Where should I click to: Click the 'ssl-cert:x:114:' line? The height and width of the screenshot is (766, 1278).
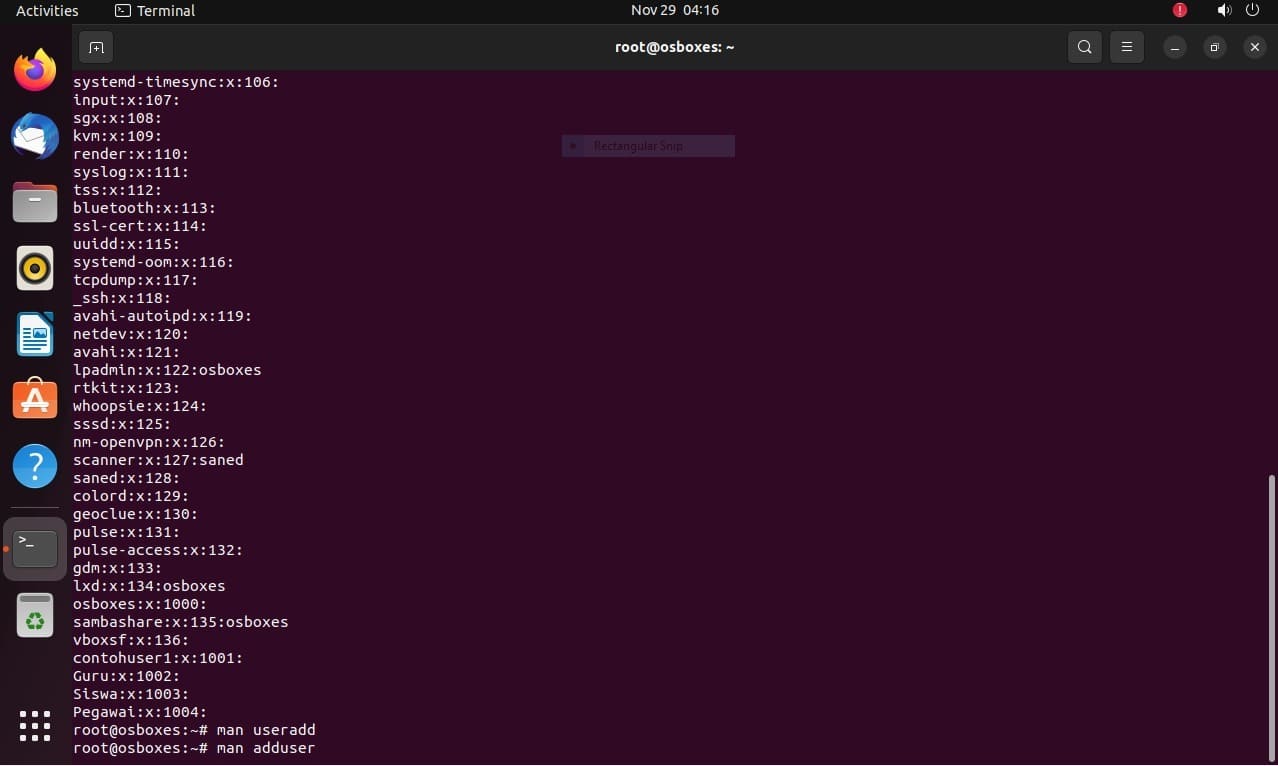[140, 226]
